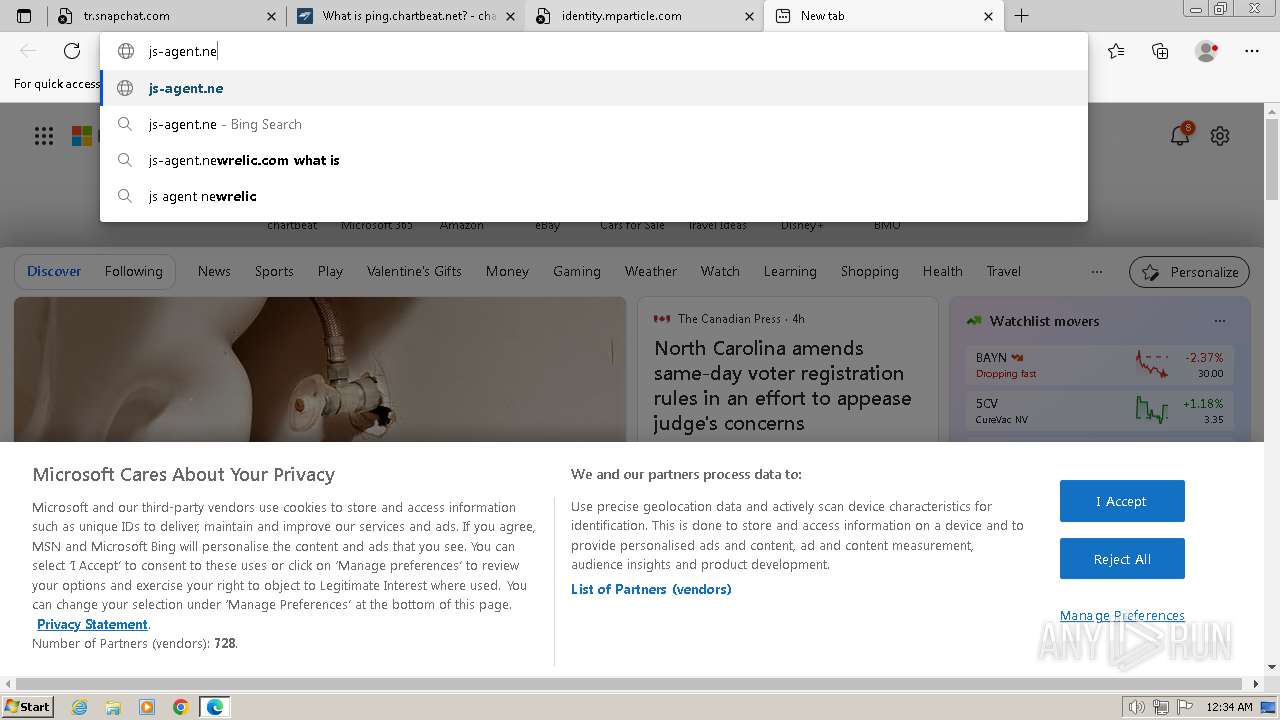Image resolution: width=1280 pixels, height=720 pixels.
Task: Open the Sports category
Action: coord(274,271)
